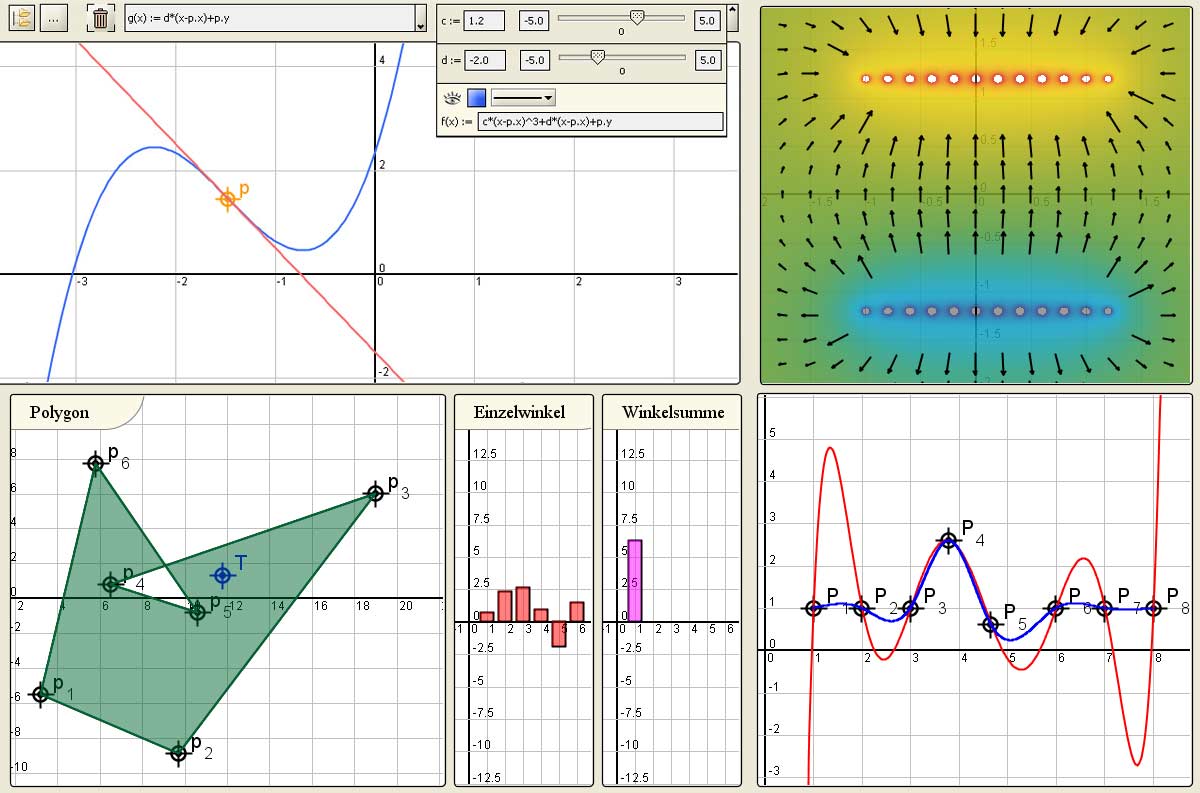
Task: Select the Polygon tab
Action: tap(60, 410)
